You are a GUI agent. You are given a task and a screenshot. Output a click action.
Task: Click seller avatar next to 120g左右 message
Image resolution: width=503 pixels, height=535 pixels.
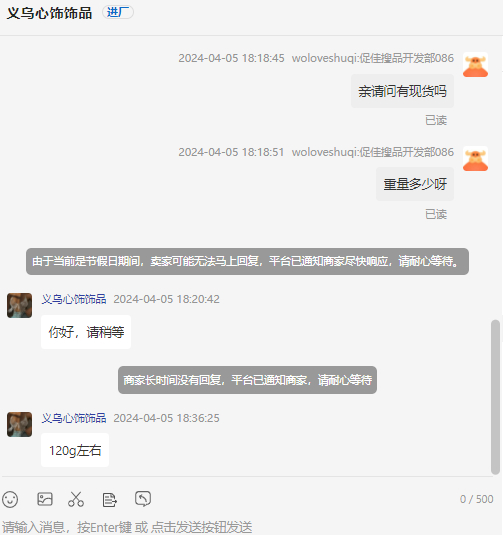(19, 424)
